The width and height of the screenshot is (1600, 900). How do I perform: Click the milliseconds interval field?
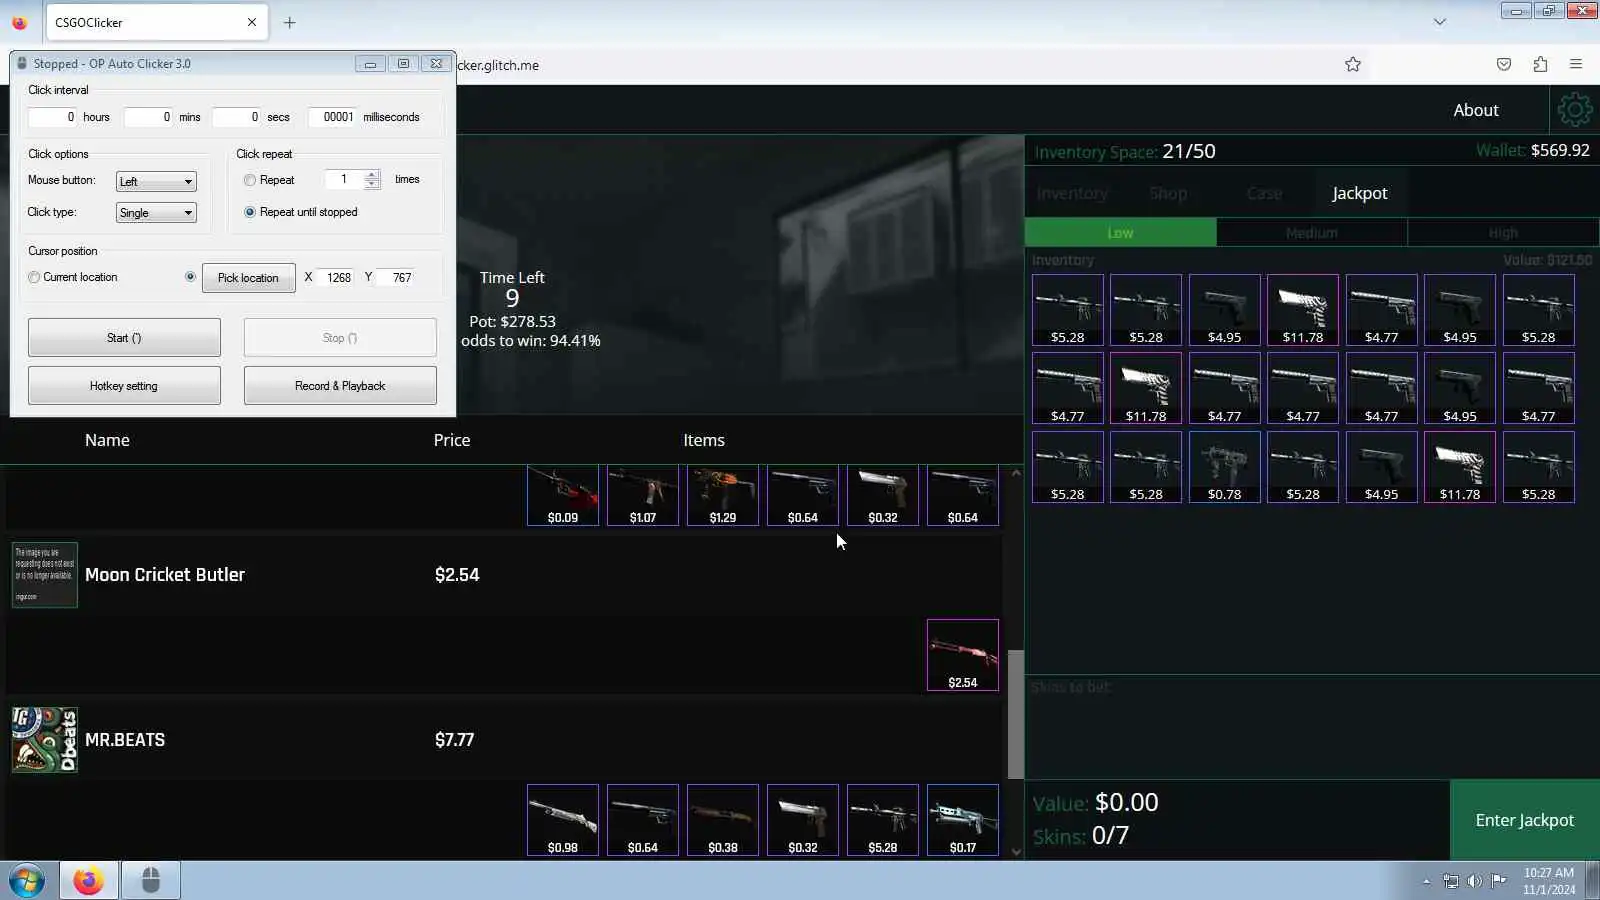pyautogui.click(x=333, y=117)
